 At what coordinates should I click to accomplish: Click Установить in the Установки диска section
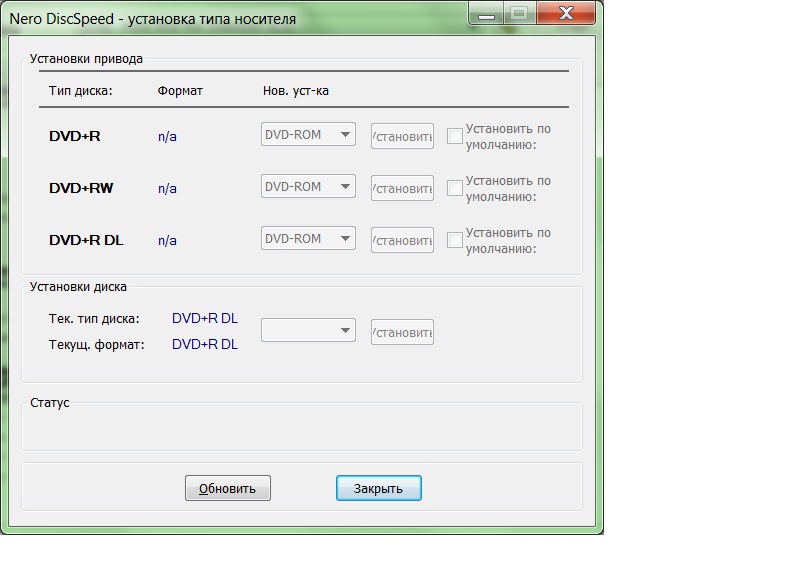(x=402, y=331)
